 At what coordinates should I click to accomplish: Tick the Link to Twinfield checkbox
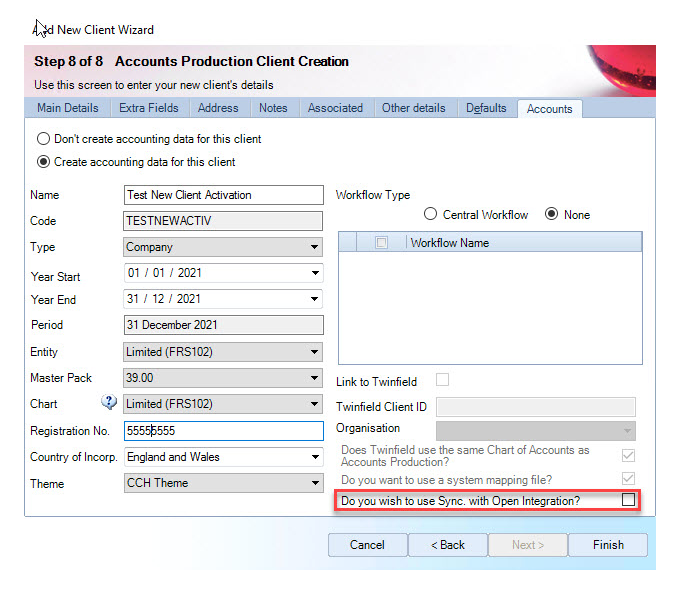coord(442,381)
